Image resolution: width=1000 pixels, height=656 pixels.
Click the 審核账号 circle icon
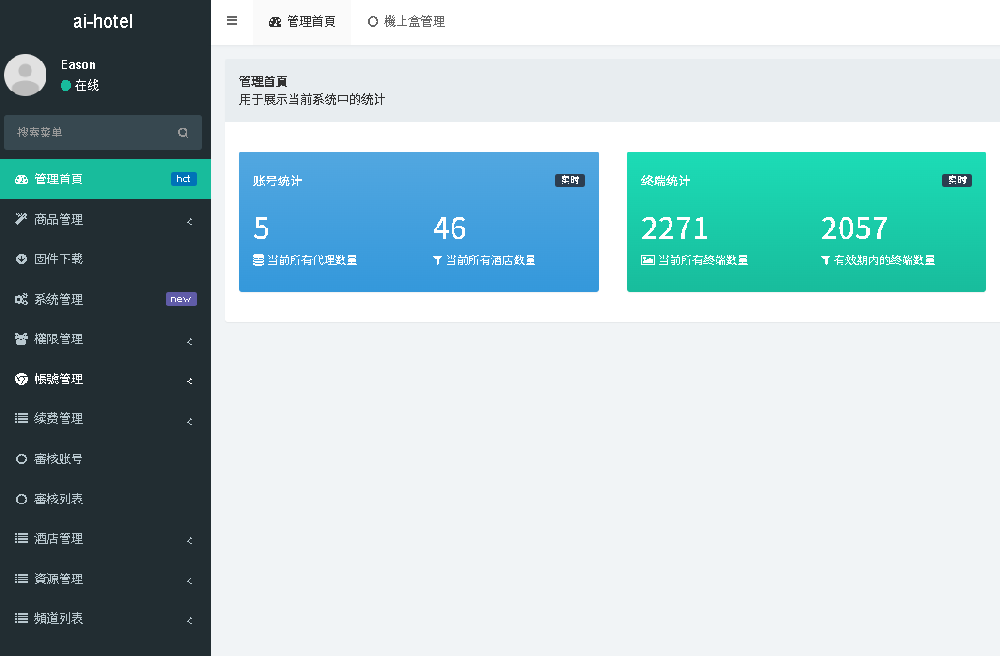(21, 459)
